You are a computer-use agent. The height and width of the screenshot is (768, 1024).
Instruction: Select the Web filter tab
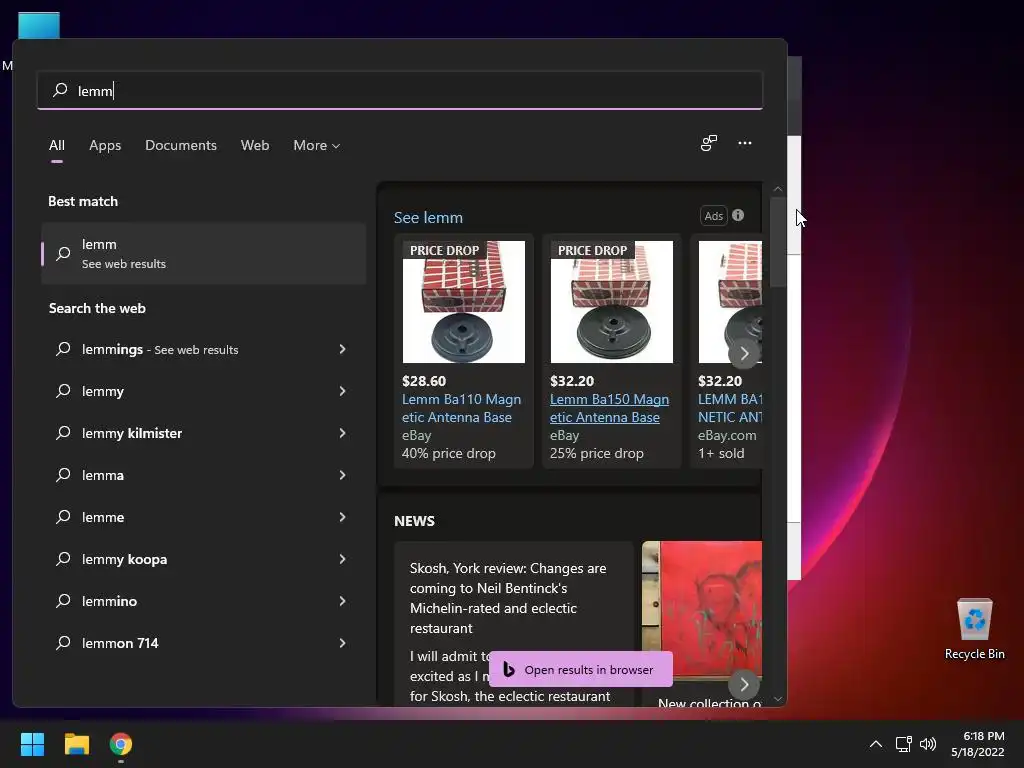pyautogui.click(x=255, y=145)
